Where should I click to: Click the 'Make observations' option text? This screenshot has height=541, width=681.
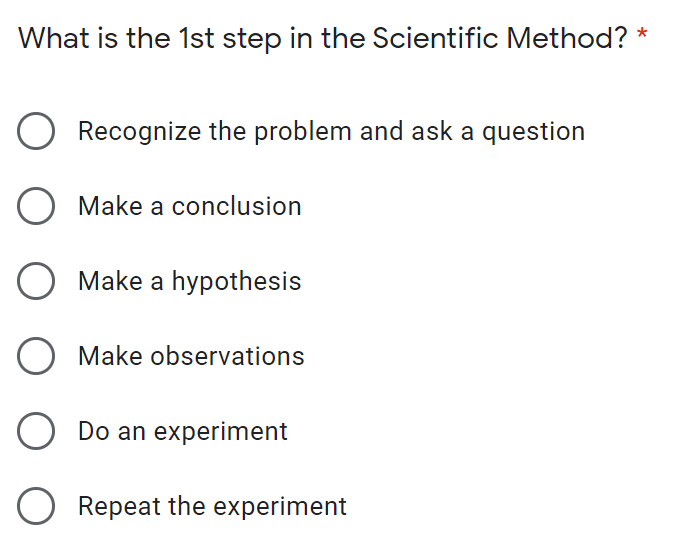(191, 357)
